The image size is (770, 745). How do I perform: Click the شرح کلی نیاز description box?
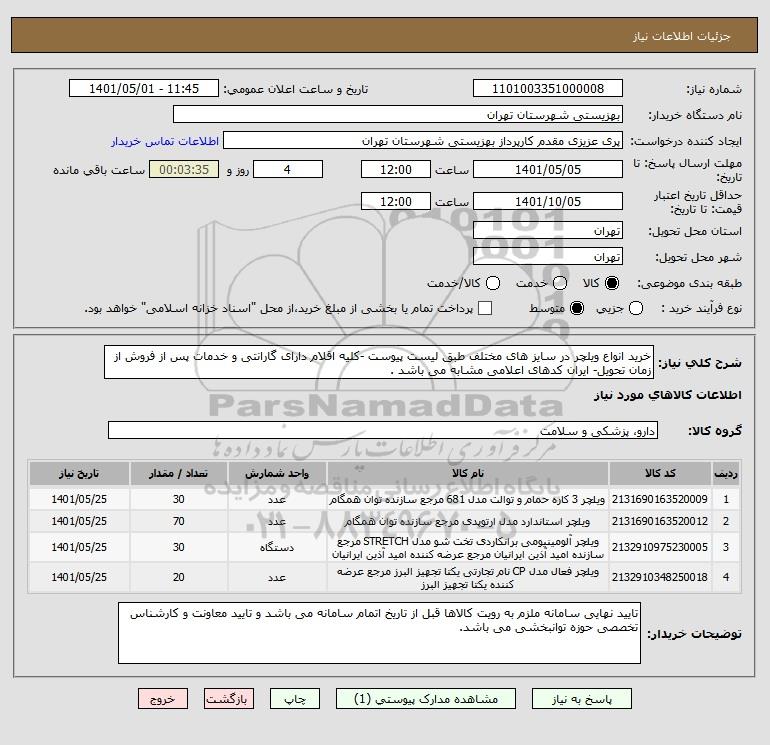point(379,362)
